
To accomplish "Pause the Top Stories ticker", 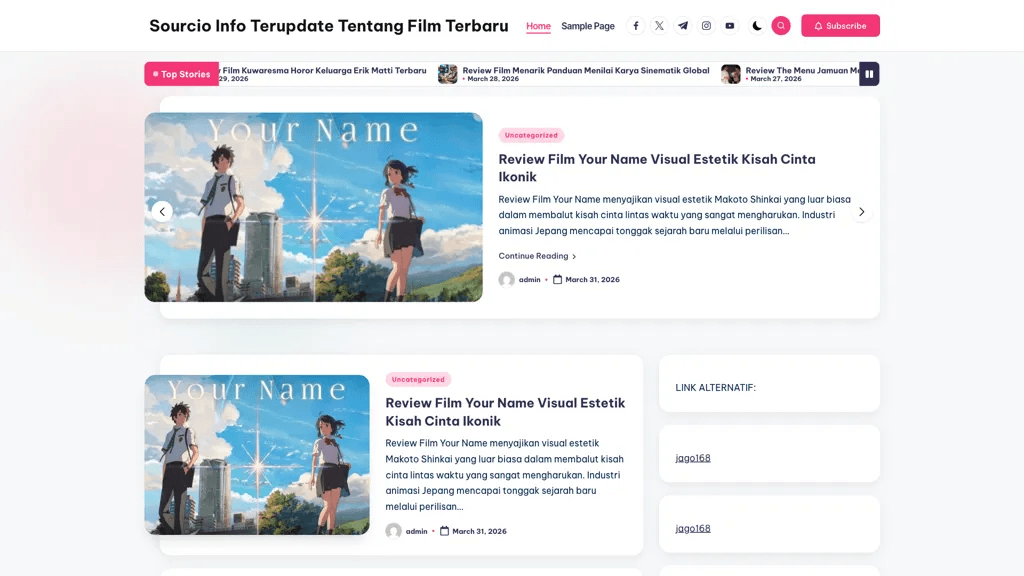I will click(869, 74).
